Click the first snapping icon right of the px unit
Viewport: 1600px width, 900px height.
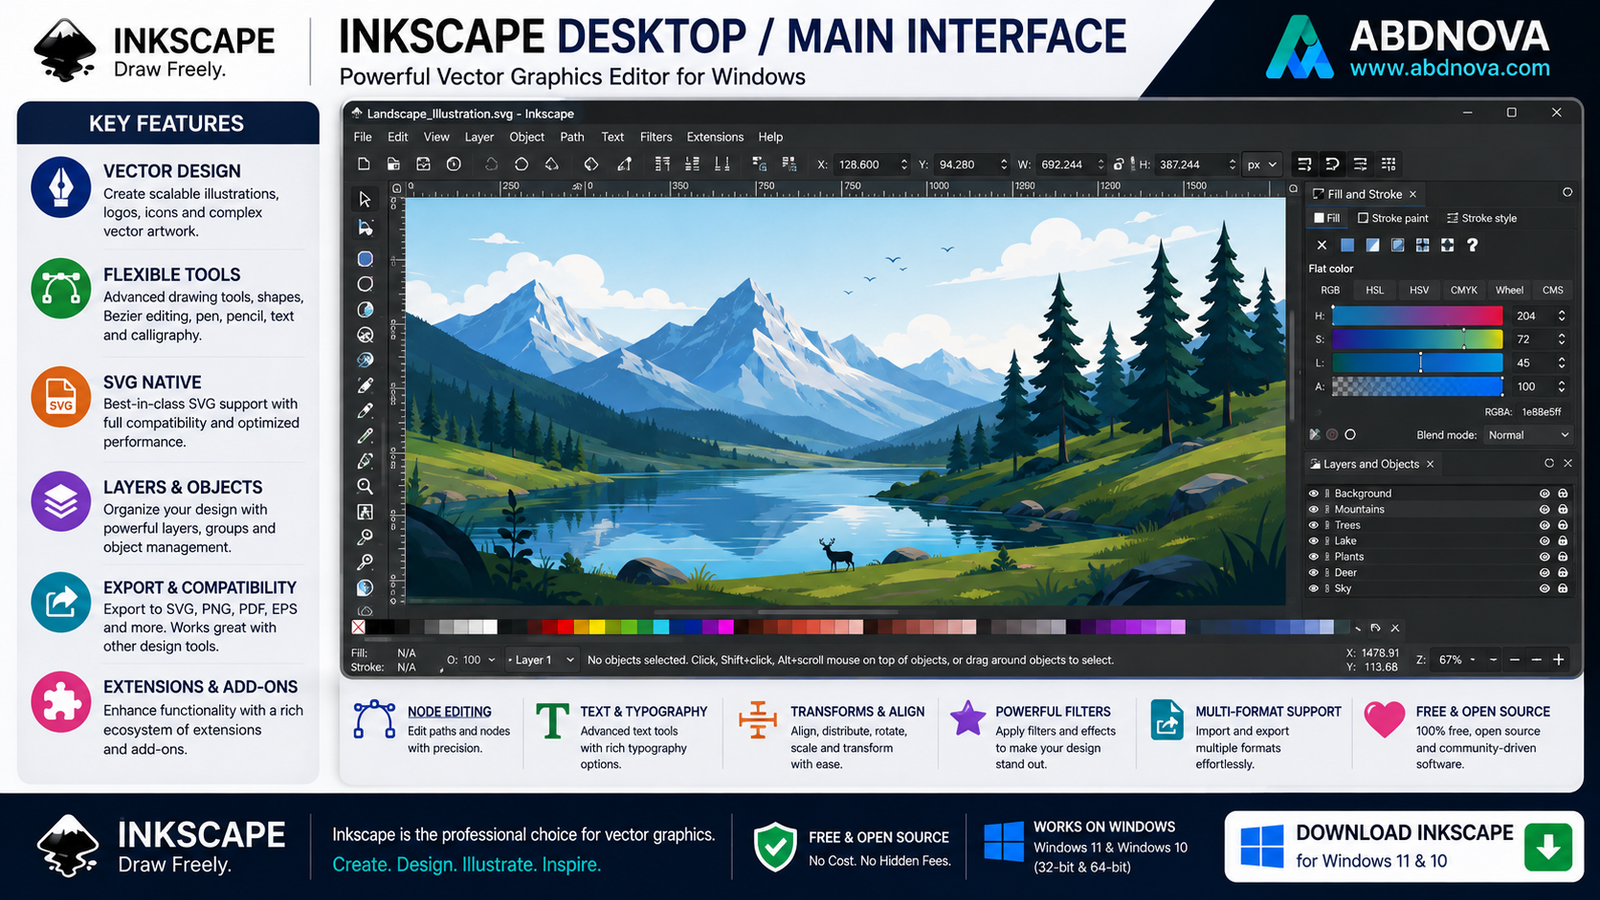pyautogui.click(x=1304, y=164)
